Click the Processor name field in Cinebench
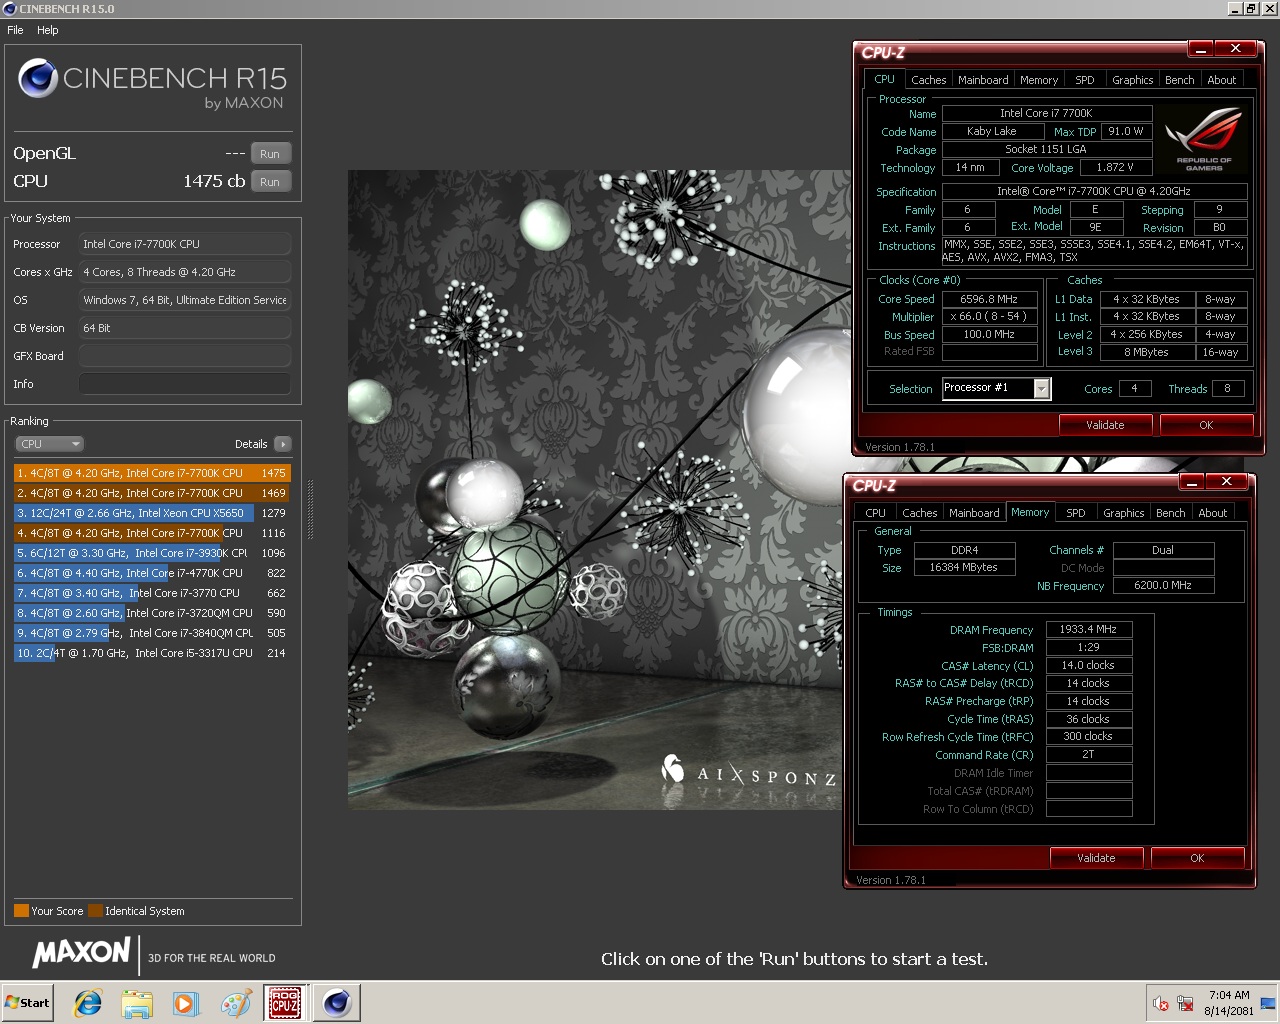This screenshot has height=1024, width=1280. (x=185, y=244)
